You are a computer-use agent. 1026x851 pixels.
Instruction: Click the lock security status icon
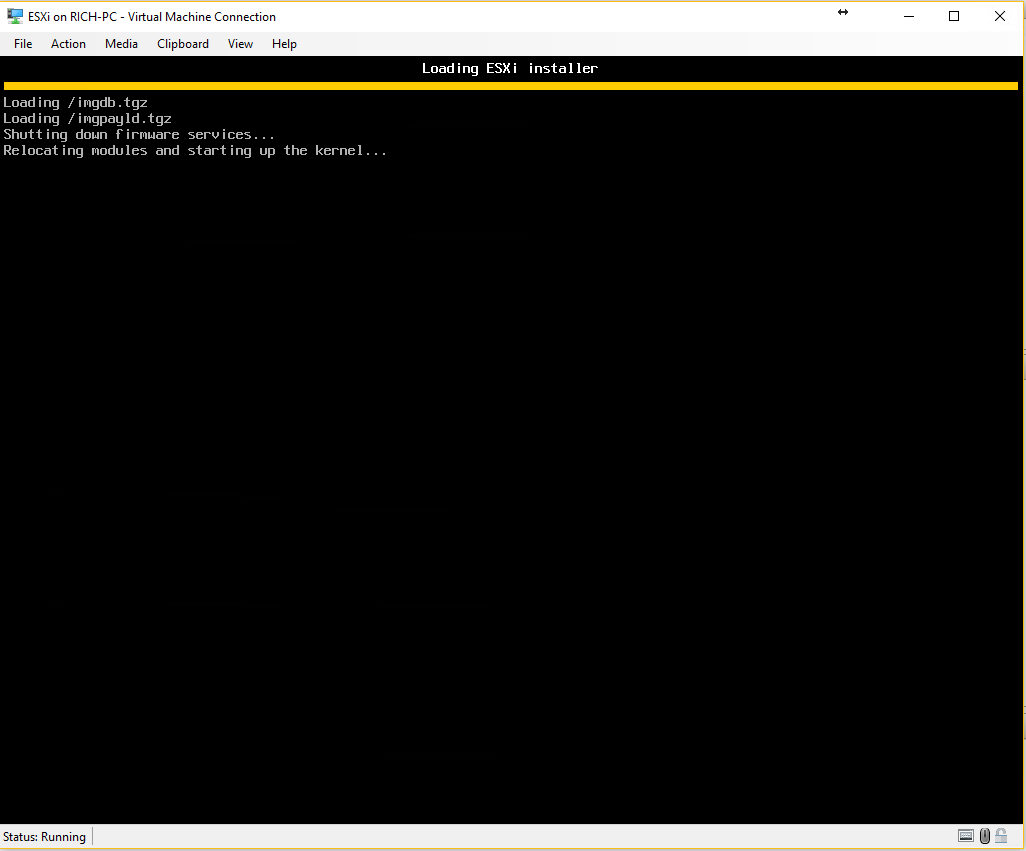(1001, 836)
